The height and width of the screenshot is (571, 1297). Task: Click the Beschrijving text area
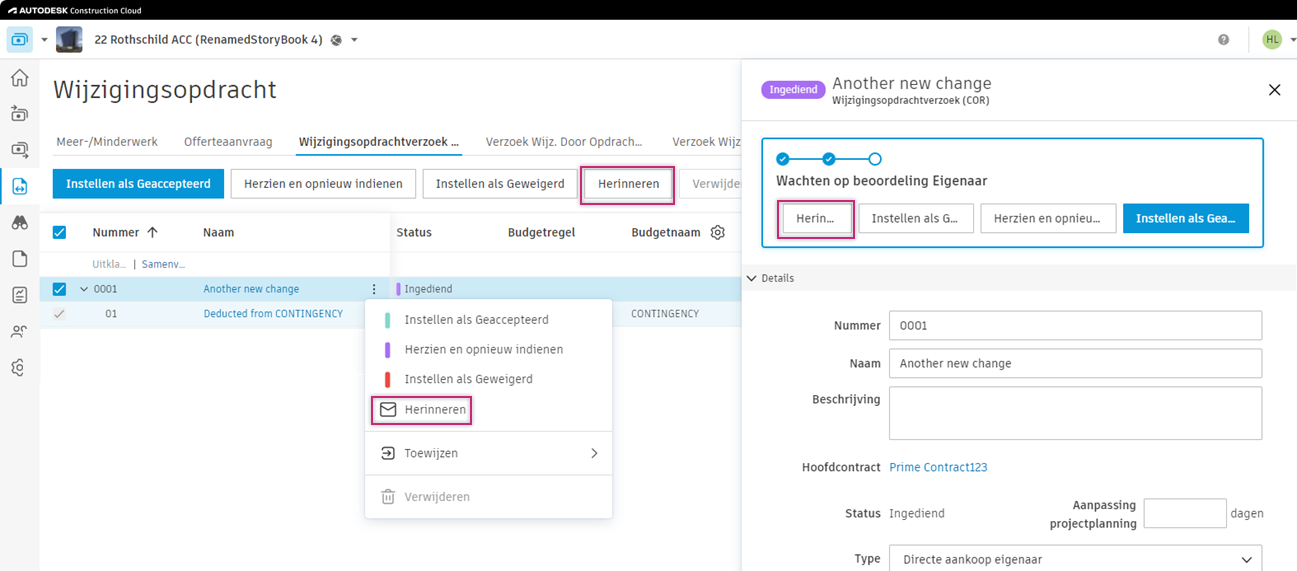(x=1075, y=413)
